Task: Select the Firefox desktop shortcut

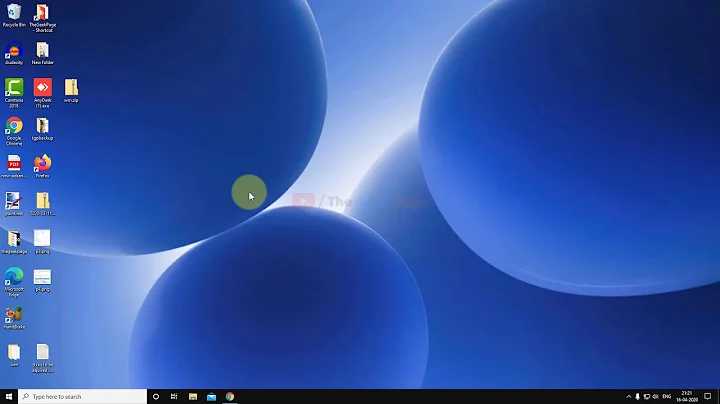Action: 43,166
